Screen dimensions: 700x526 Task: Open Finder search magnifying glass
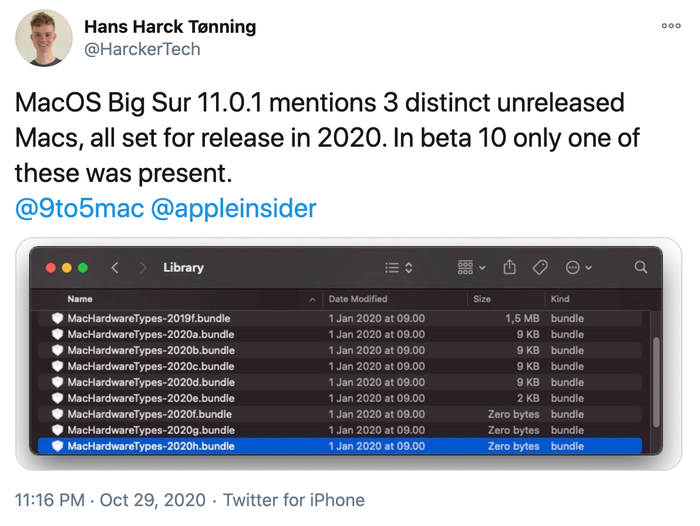click(x=641, y=268)
